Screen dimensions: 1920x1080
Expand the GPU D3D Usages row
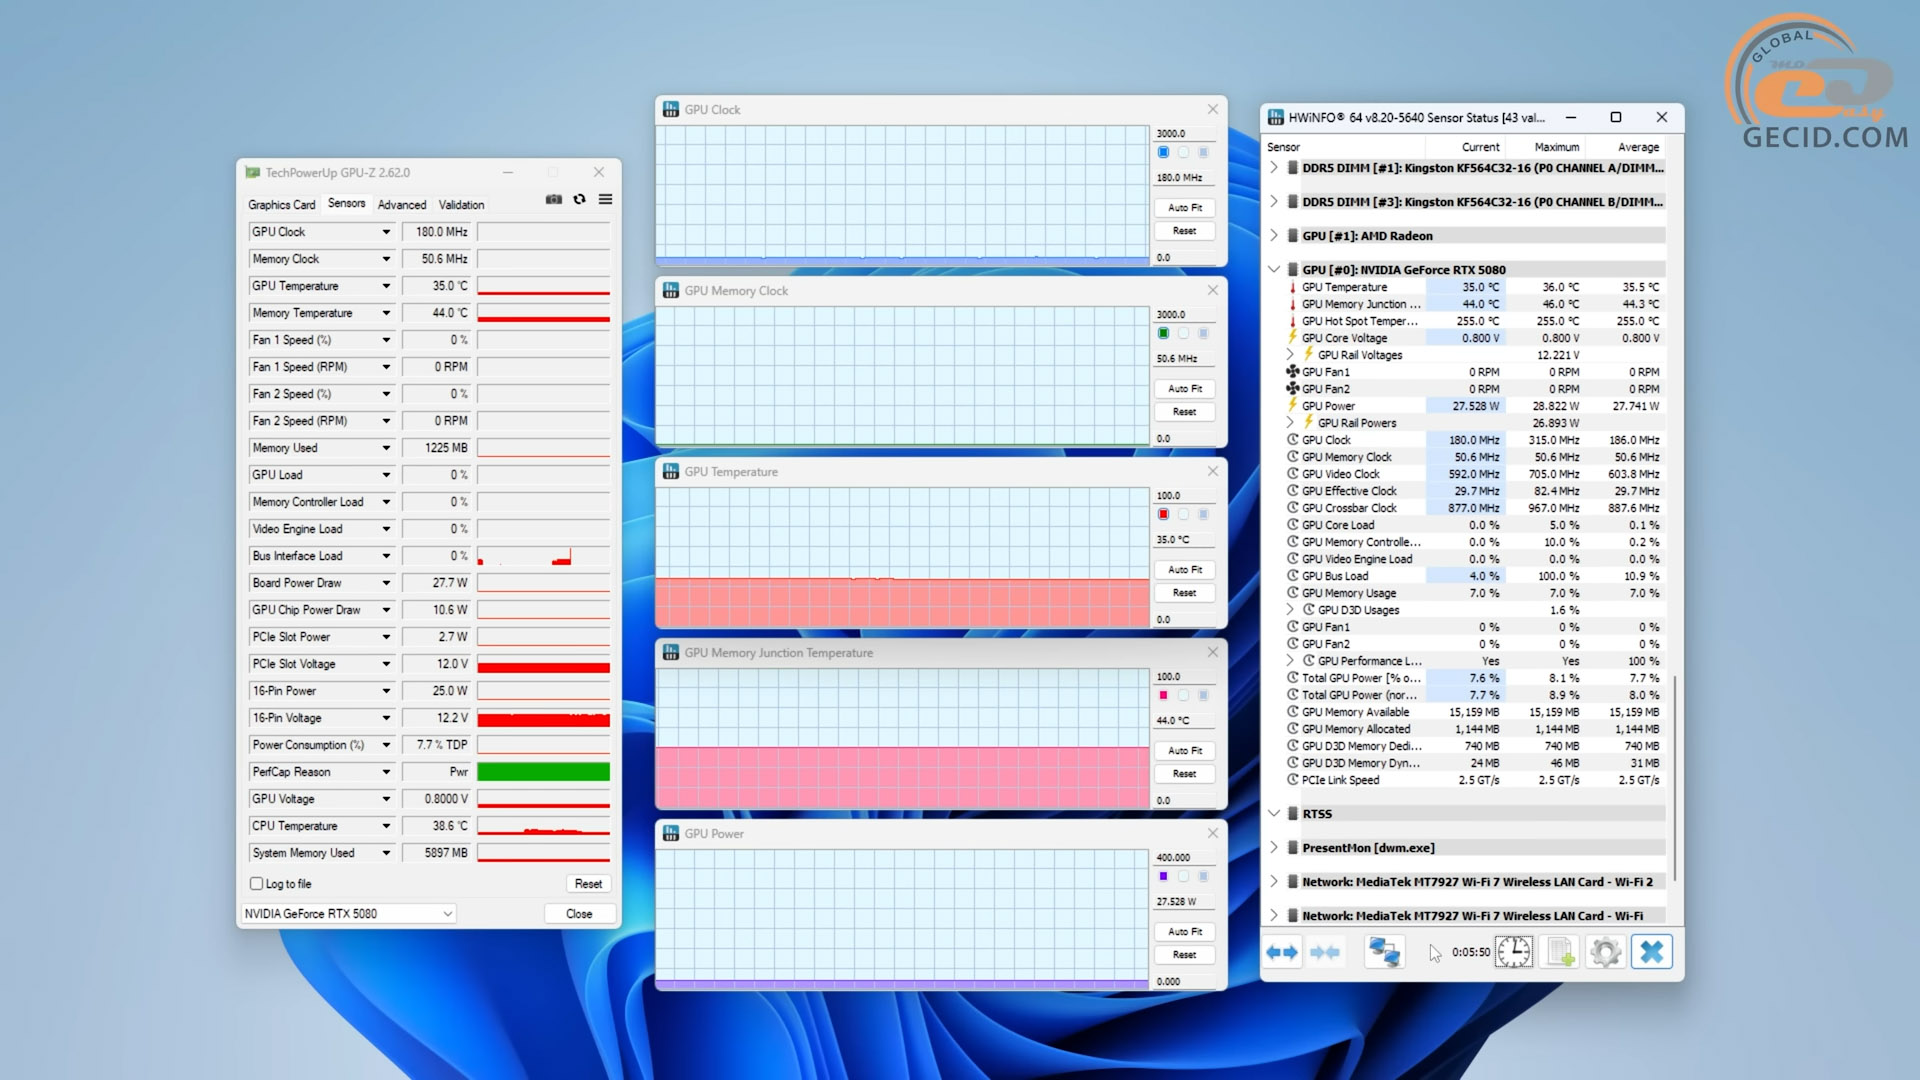point(1290,610)
